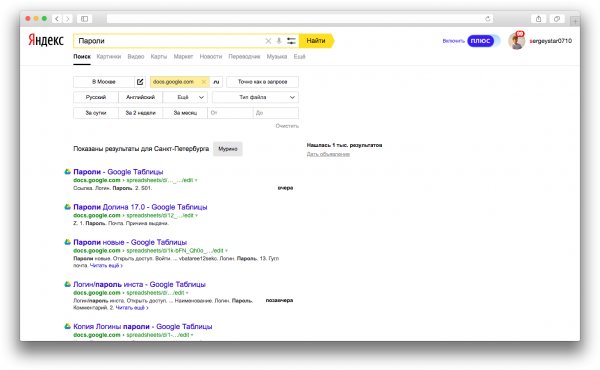Clear the search query with the X icon

[268, 41]
